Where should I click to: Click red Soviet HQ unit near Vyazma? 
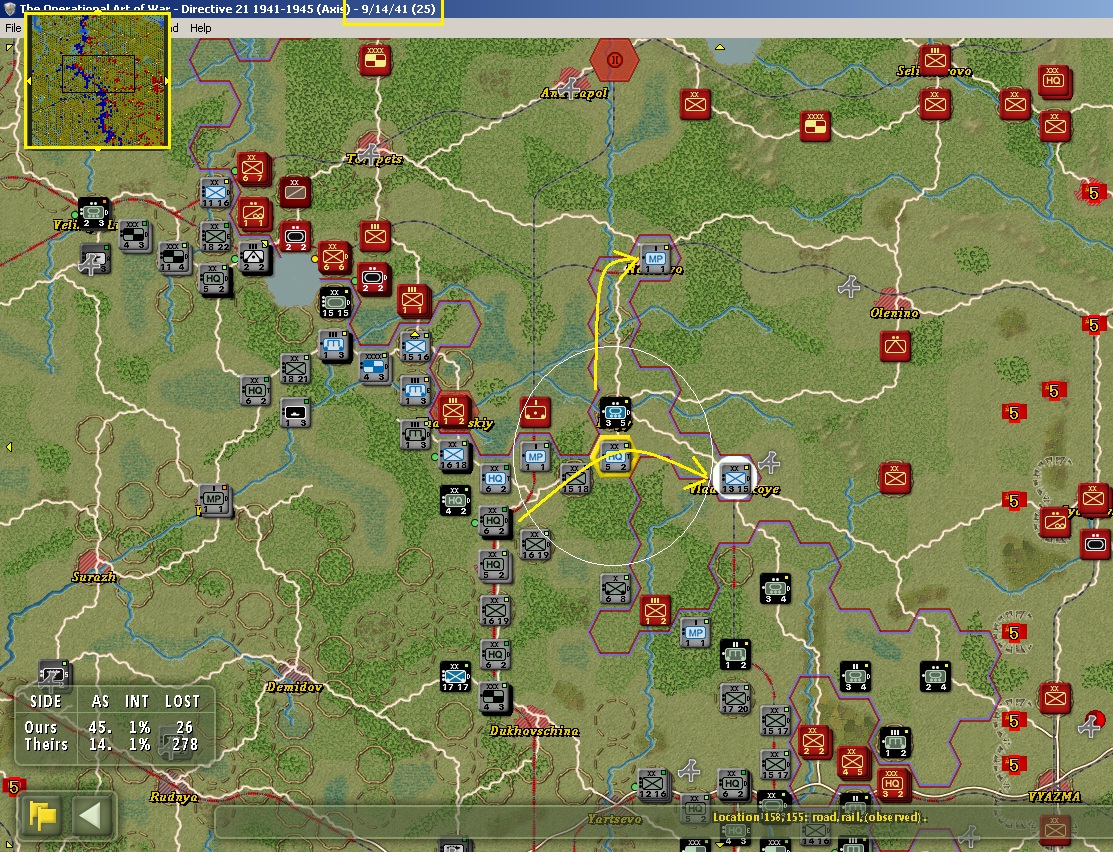(x=892, y=784)
